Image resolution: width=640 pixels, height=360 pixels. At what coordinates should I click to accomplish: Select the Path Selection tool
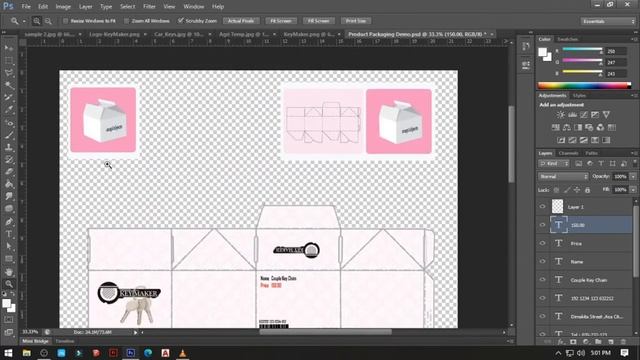click(x=9, y=246)
